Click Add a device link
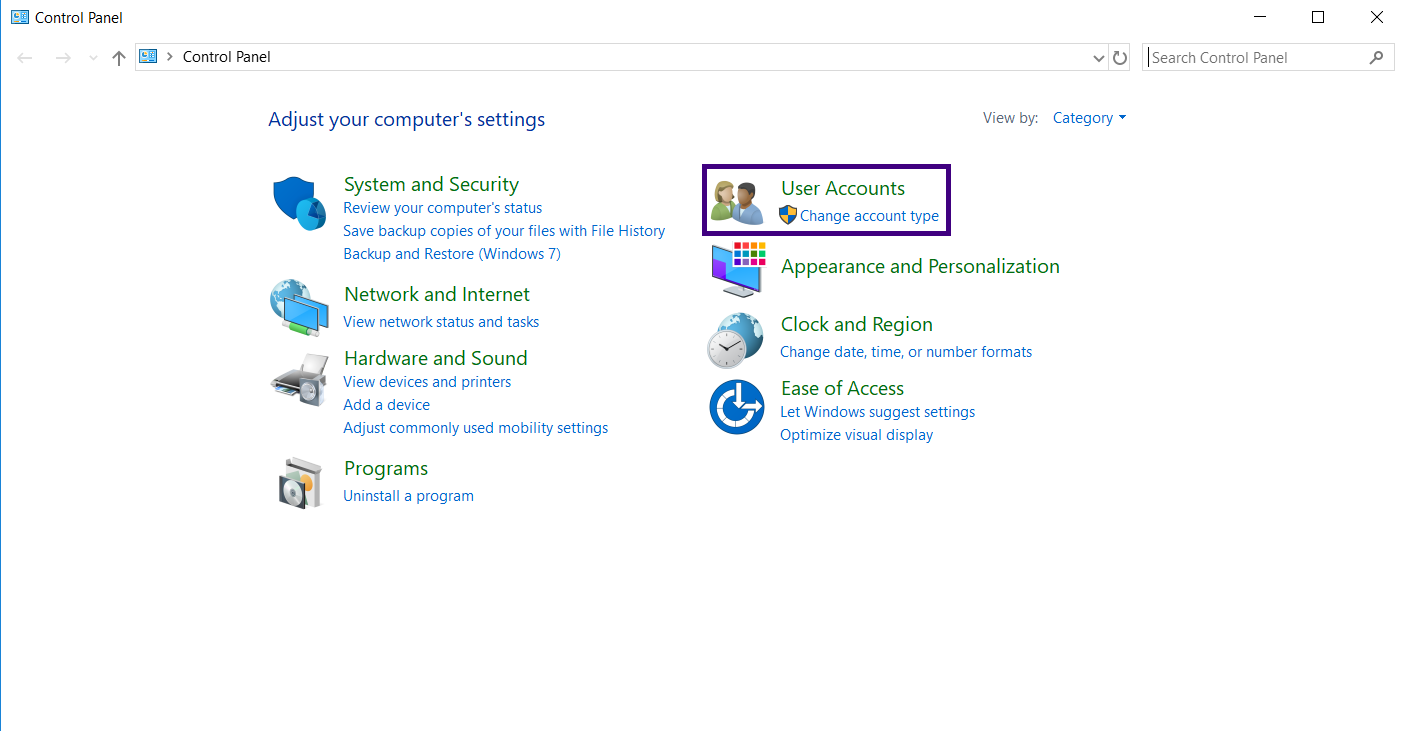Screen dimensions: 1406x731 click(386, 405)
